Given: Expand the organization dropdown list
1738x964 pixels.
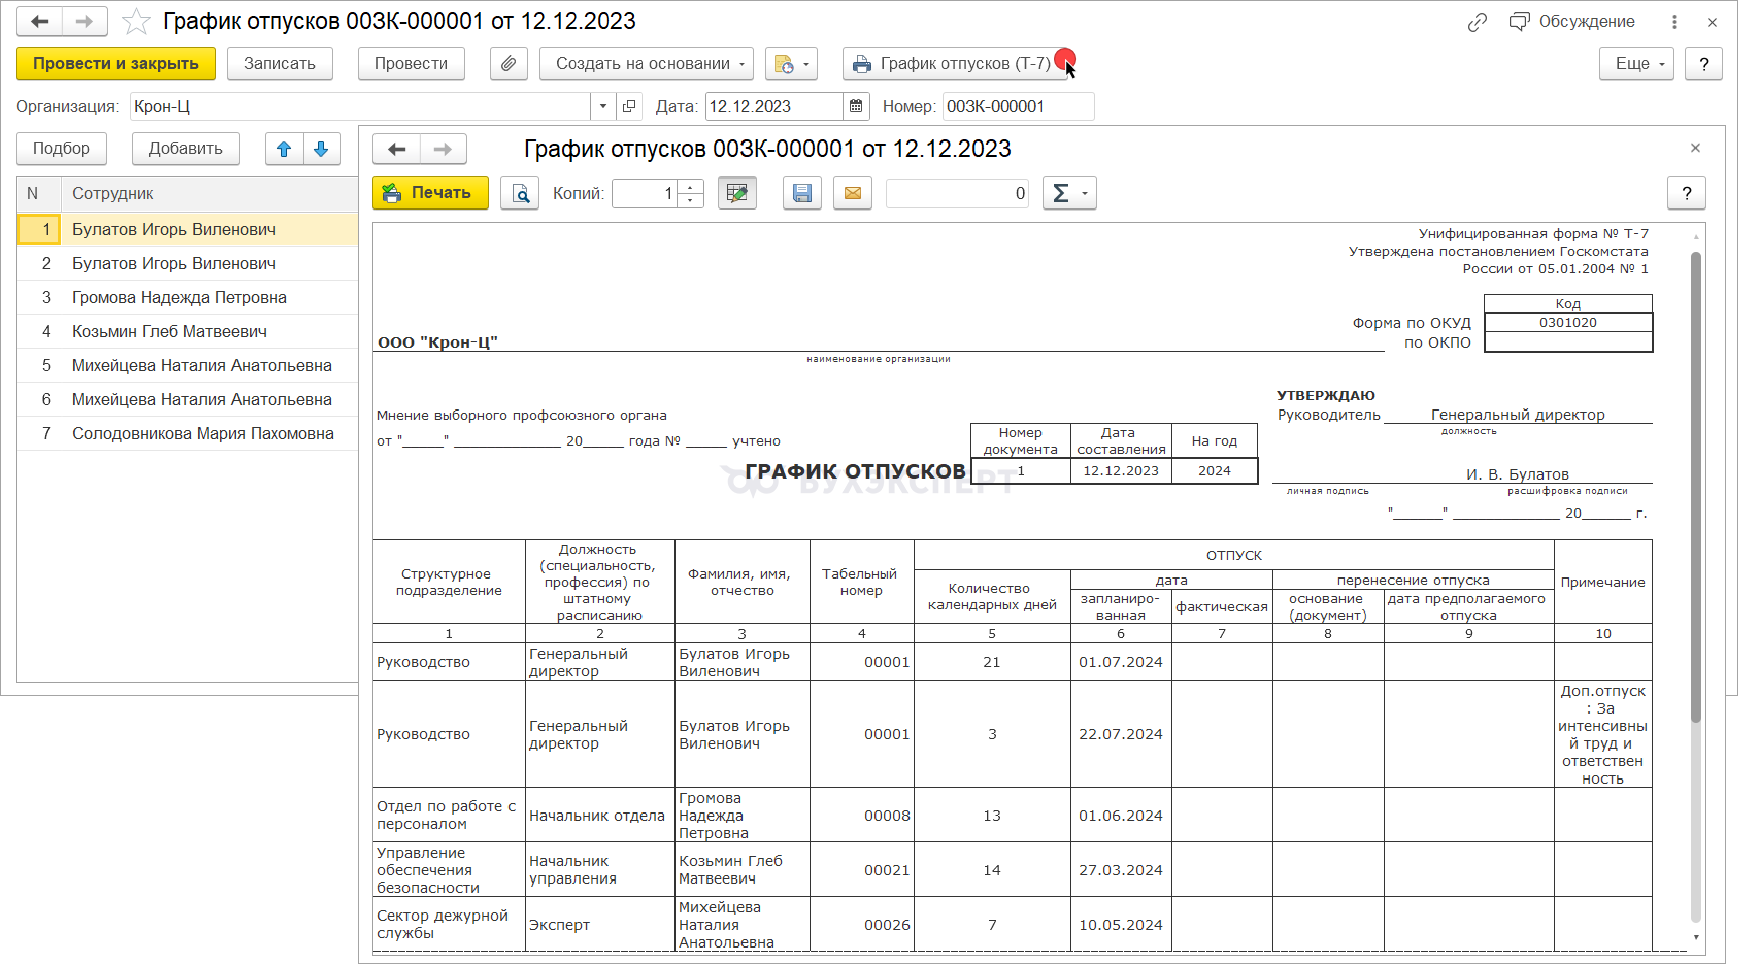Looking at the screenshot, I should 603,106.
